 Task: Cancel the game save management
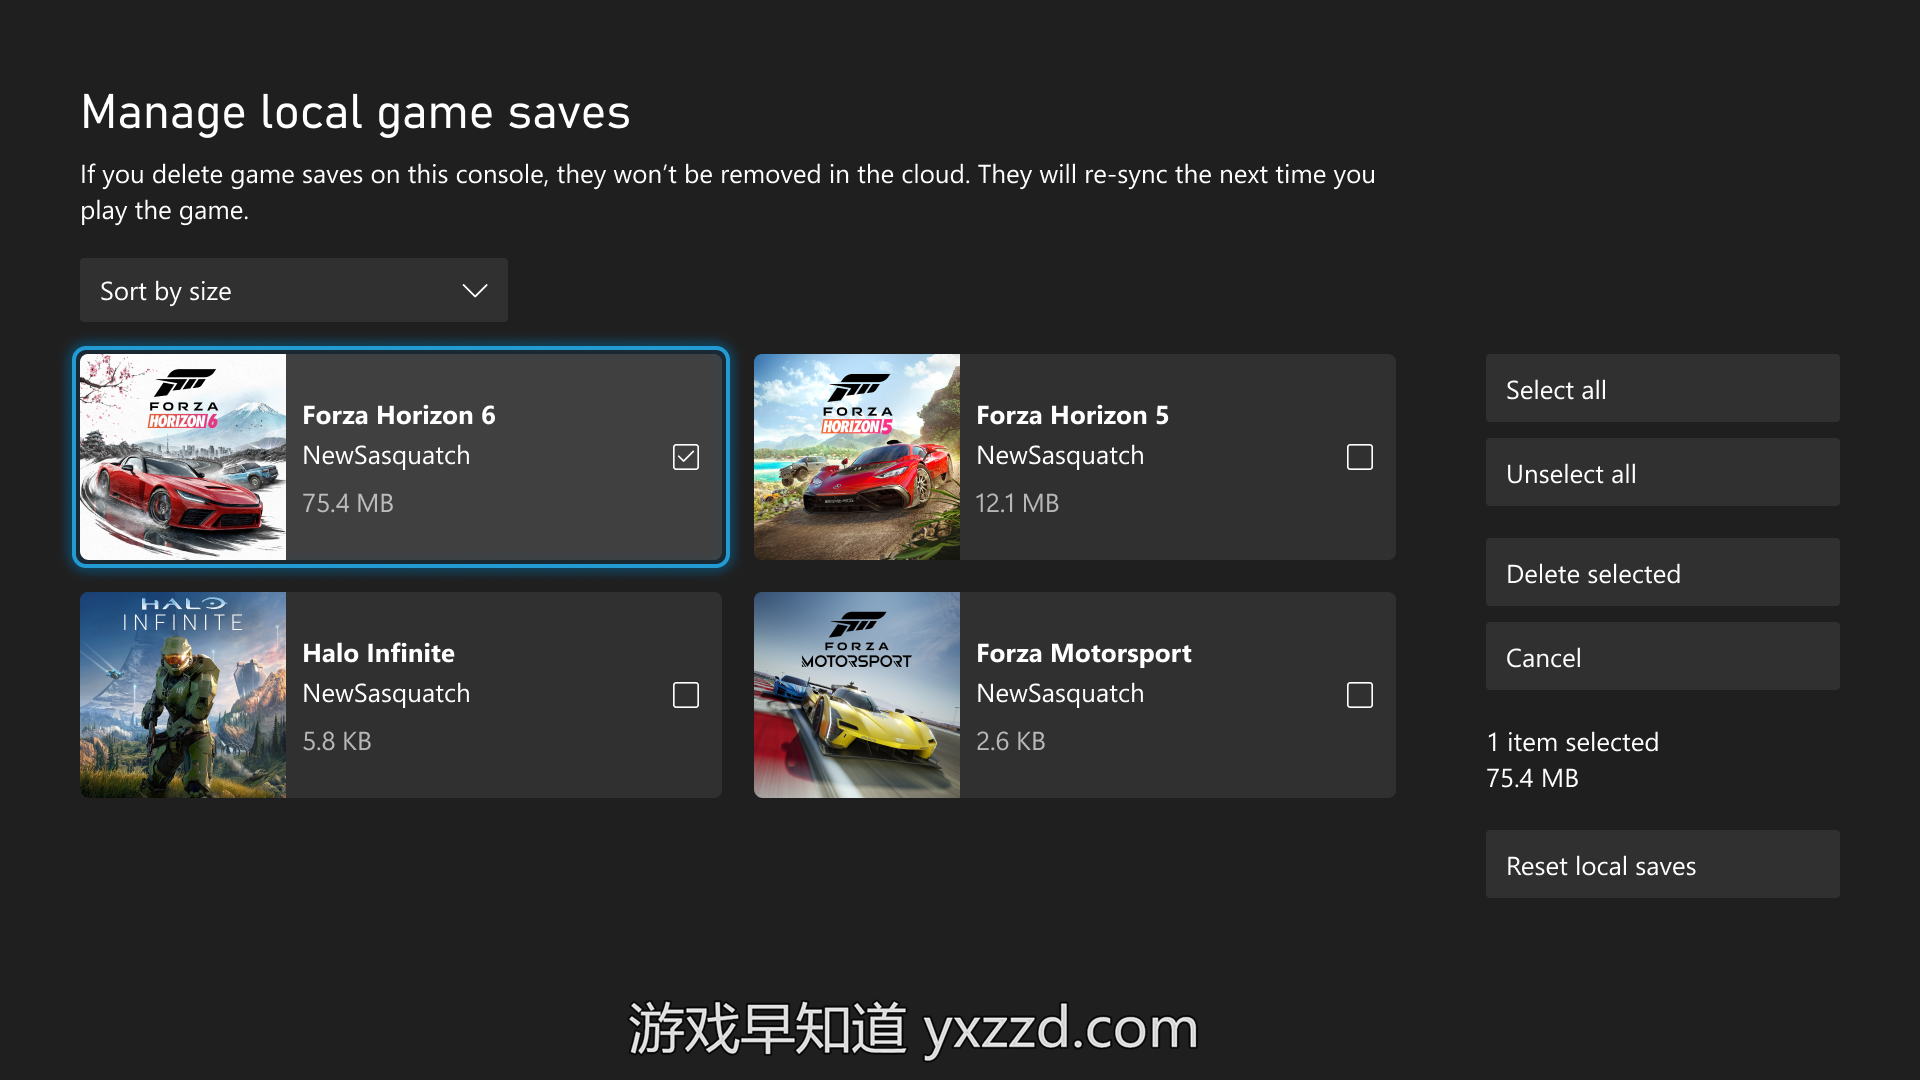click(1662, 656)
